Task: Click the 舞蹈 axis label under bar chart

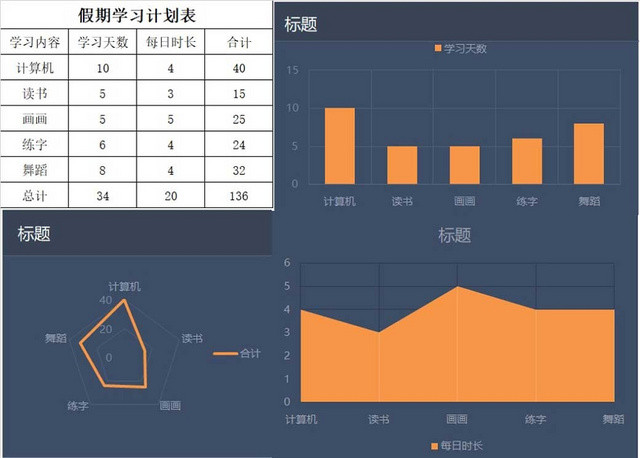Action: (x=589, y=201)
